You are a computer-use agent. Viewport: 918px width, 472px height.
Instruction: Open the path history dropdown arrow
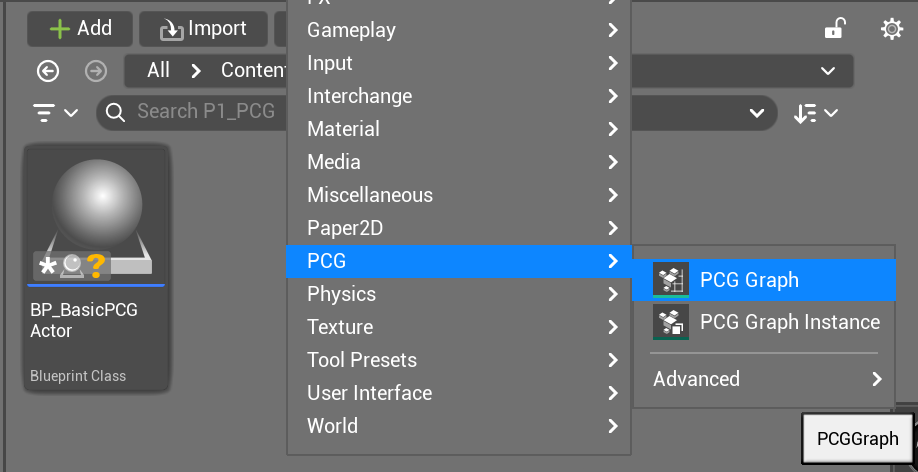click(x=828, y=71)
